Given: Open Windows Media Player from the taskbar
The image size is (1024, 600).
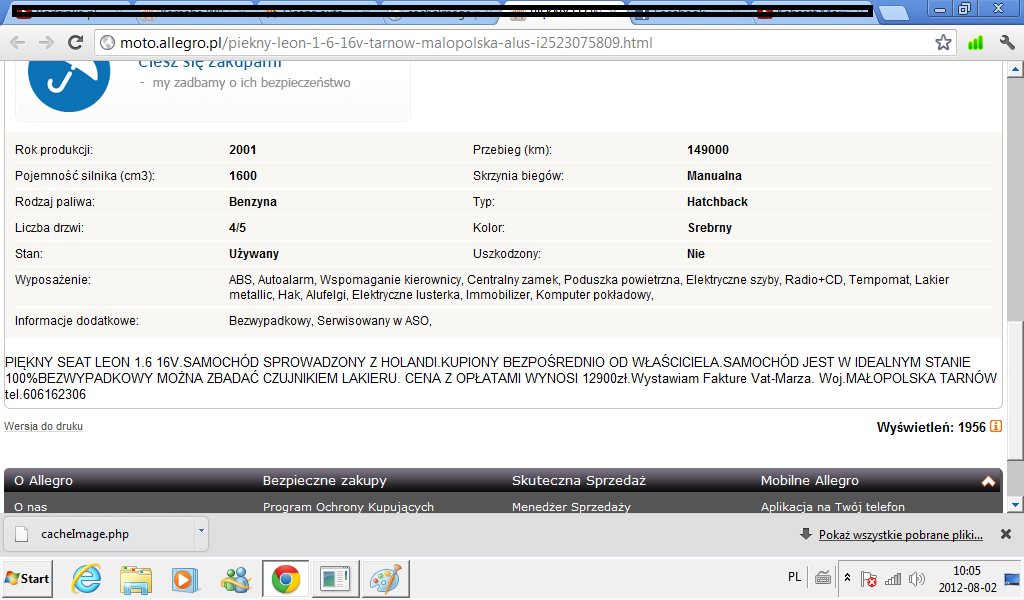Looking at the screenshot, I should pyautogui.click(x=185, y=579).
